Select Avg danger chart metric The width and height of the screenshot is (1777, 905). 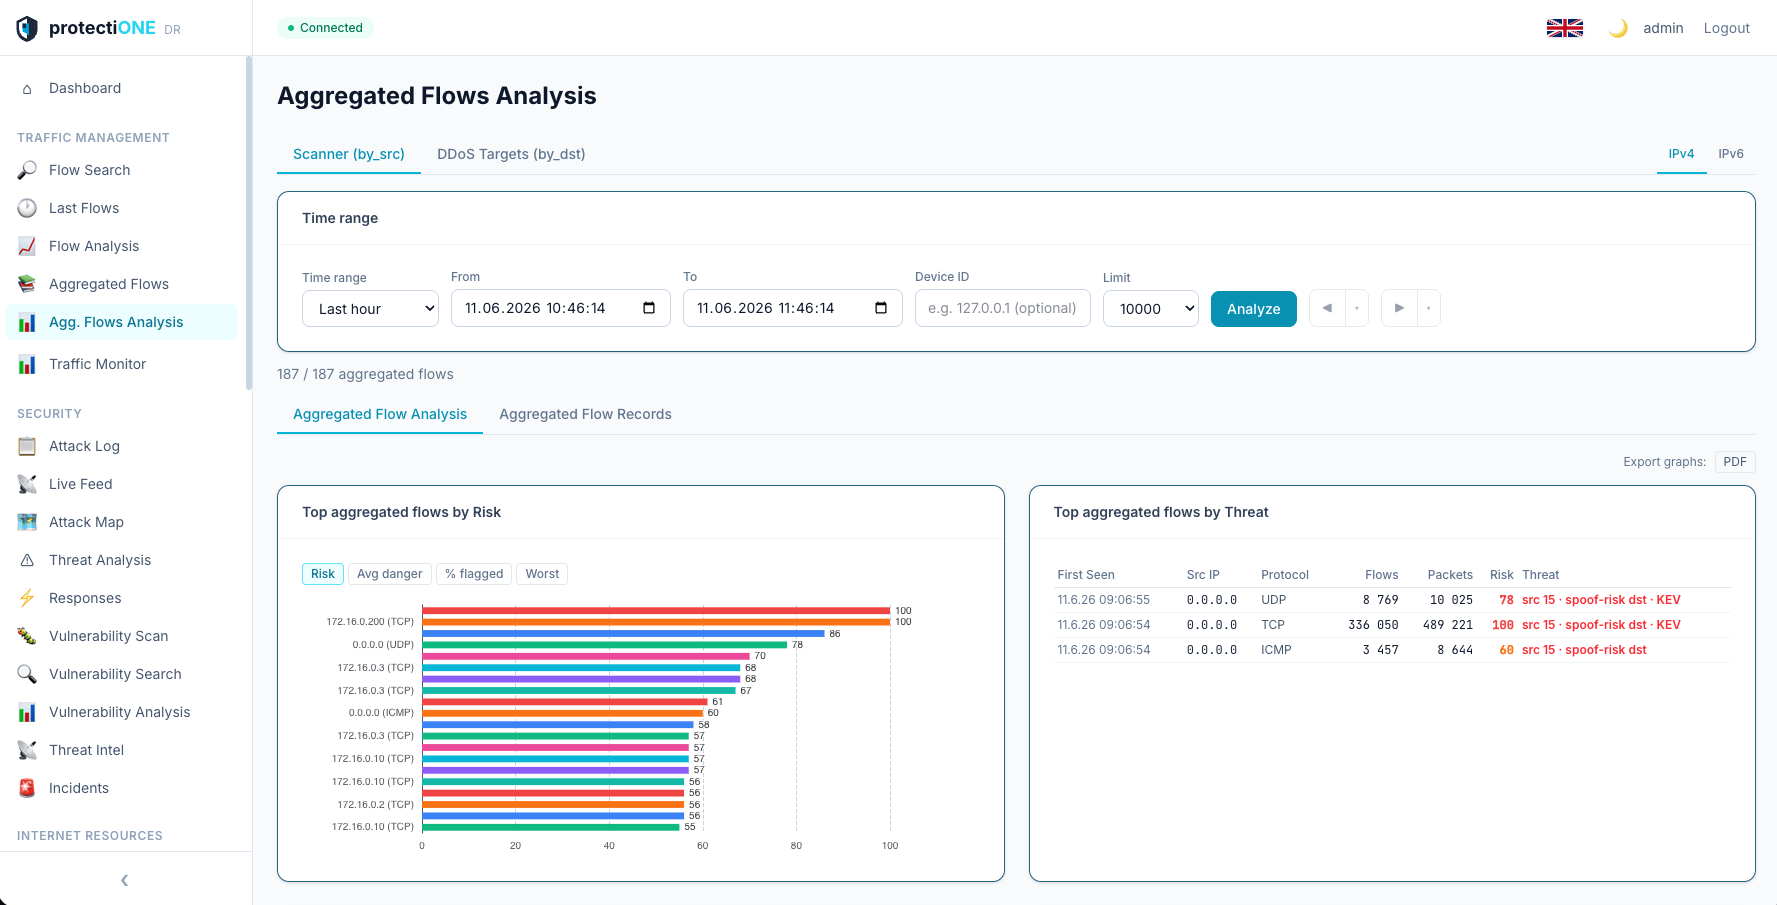[x=390, y=574]
